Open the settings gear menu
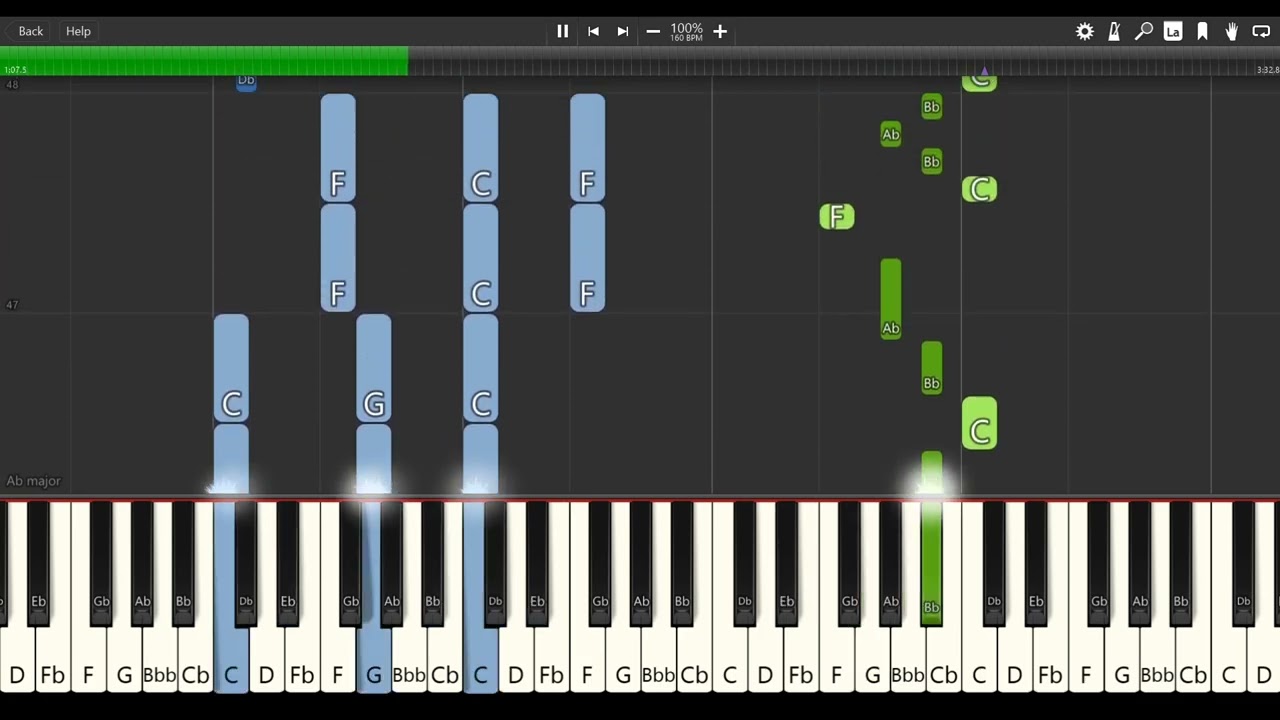 1085,31
